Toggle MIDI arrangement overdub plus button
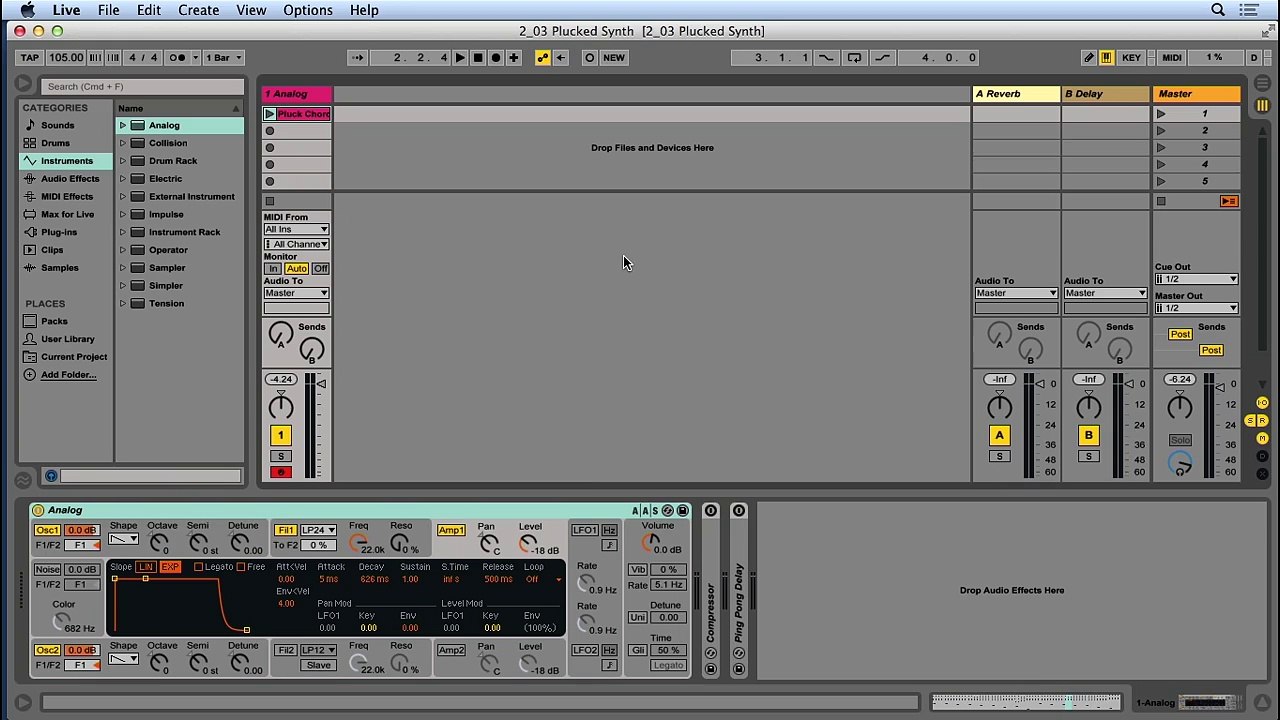 513,57
